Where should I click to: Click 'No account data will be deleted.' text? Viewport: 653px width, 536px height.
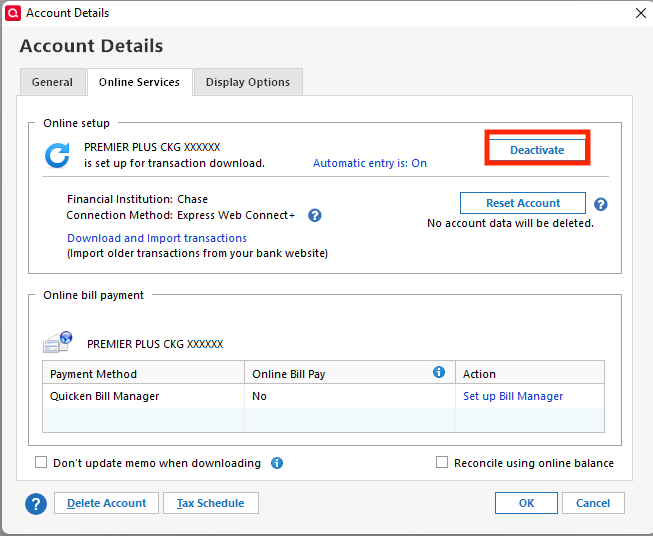pos(510,224)
